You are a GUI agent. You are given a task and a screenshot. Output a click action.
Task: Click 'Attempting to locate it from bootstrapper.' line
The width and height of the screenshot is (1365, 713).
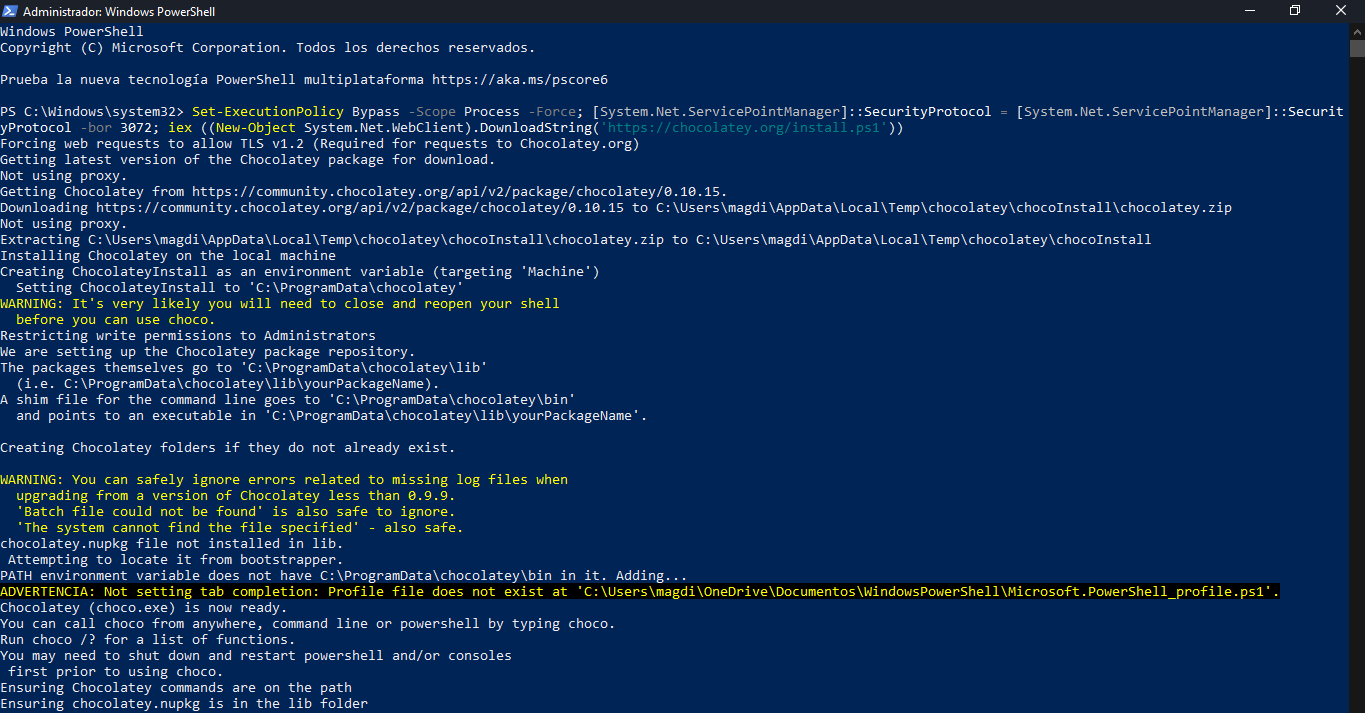click(176, 560)
